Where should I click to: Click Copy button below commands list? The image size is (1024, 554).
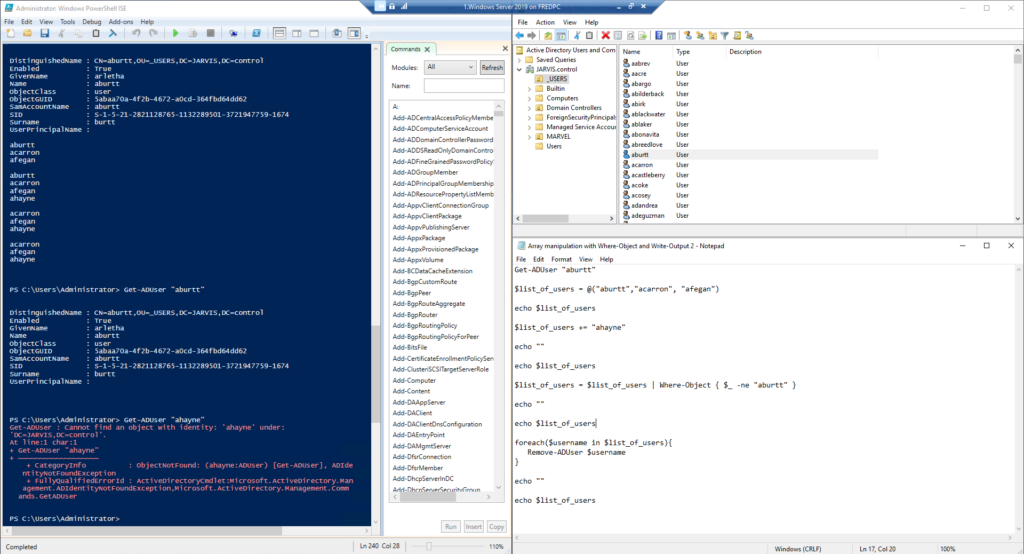tap(496, 527)
